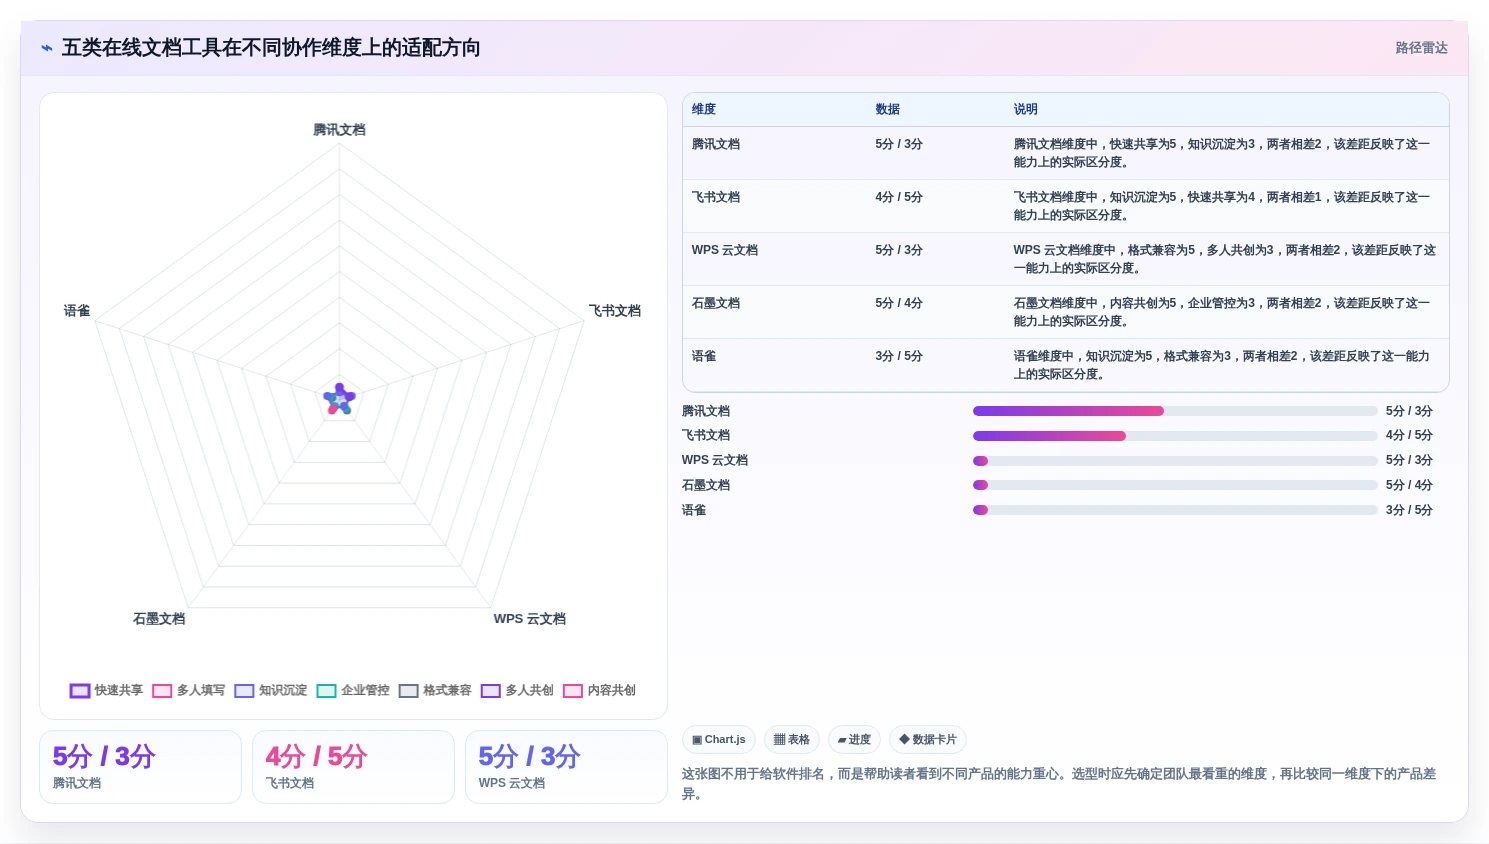Open the WPS 云文档 5分 / 3分 summary card
Screen dimensions: 1489x844
566,767
